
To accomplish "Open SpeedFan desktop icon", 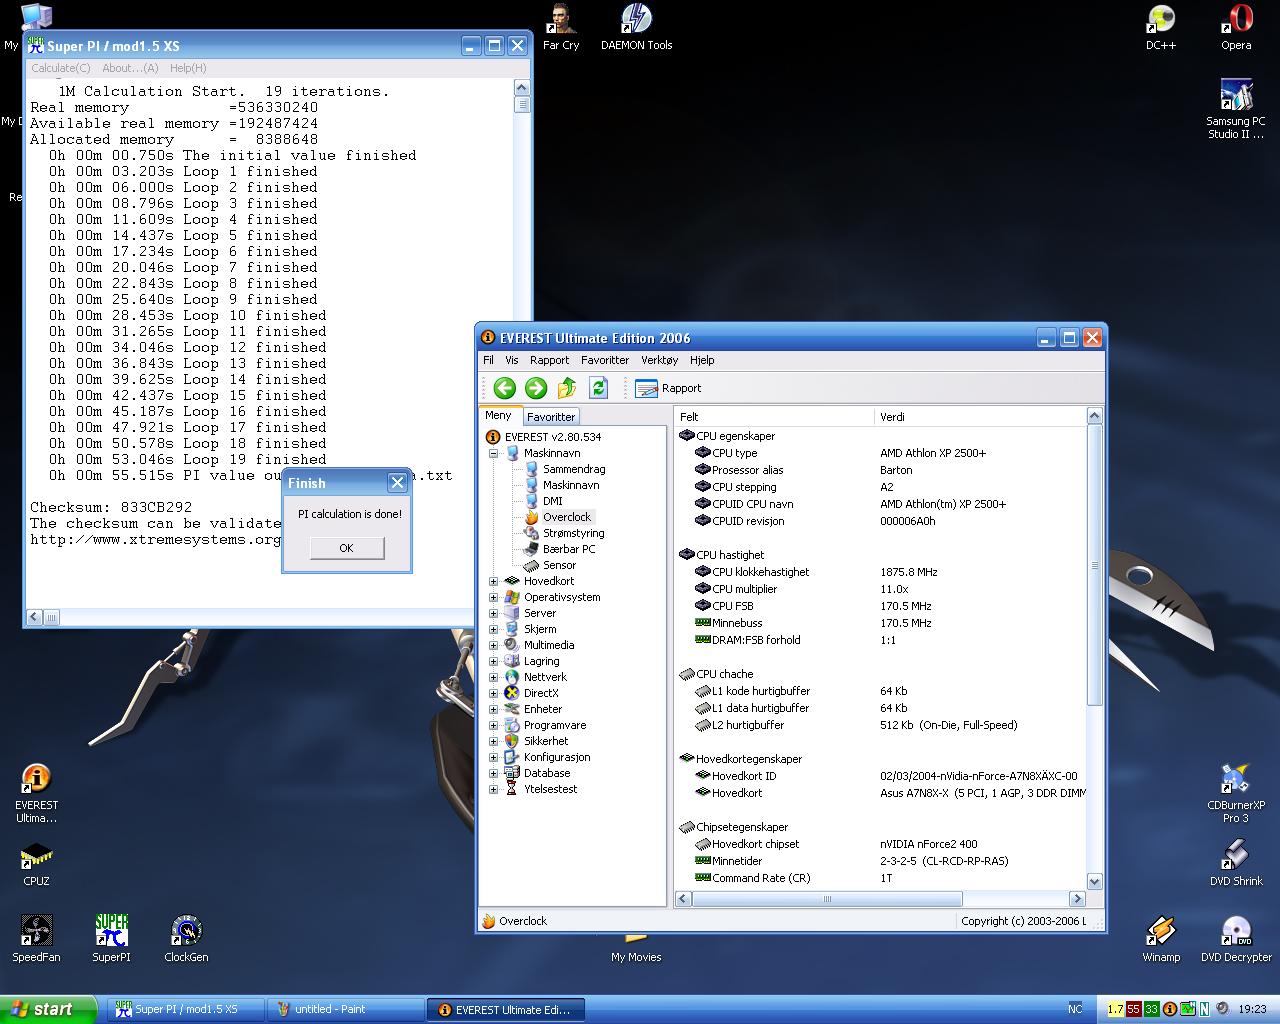I will (x=36, y=938).
